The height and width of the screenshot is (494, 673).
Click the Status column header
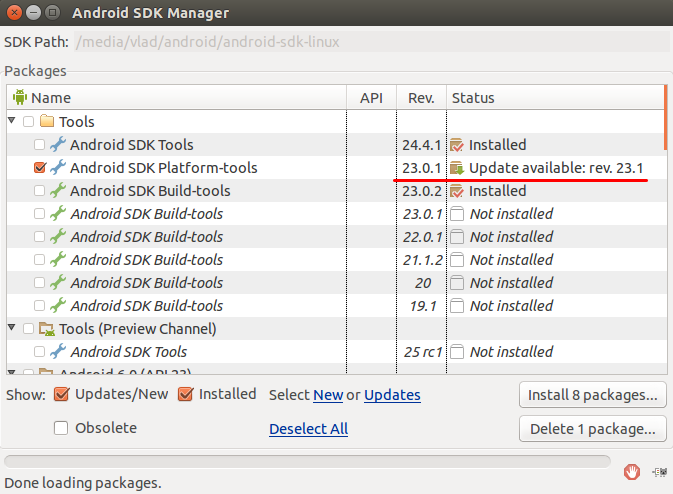click(553, 98)
